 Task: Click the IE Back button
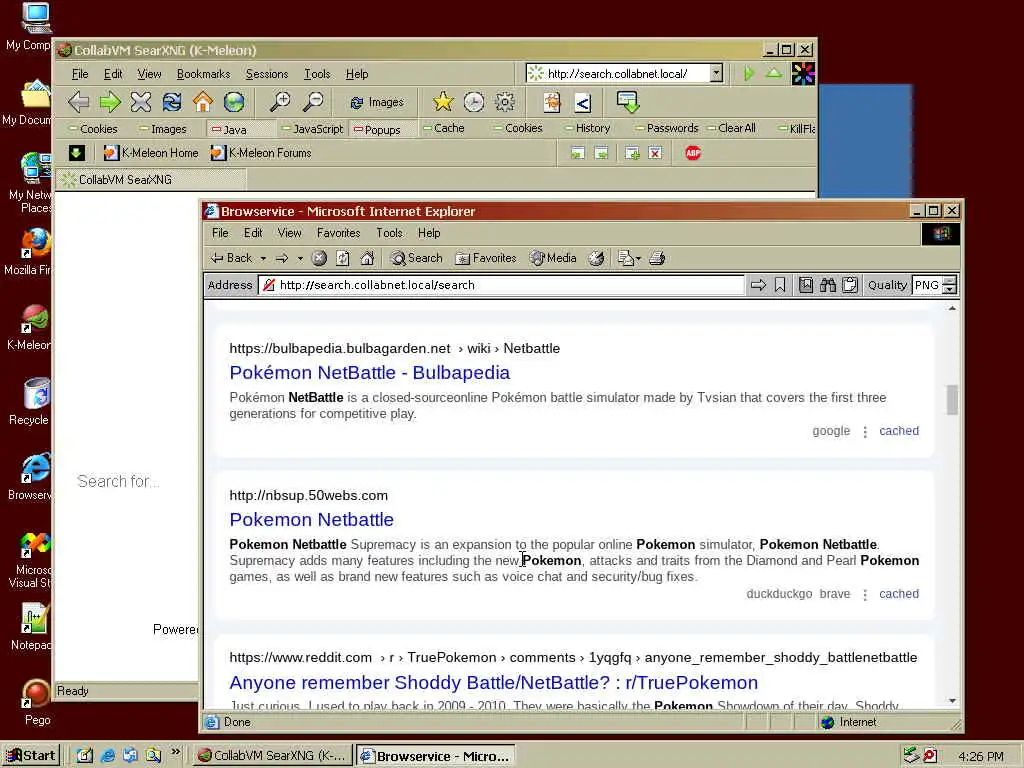(x=231, y=259)
